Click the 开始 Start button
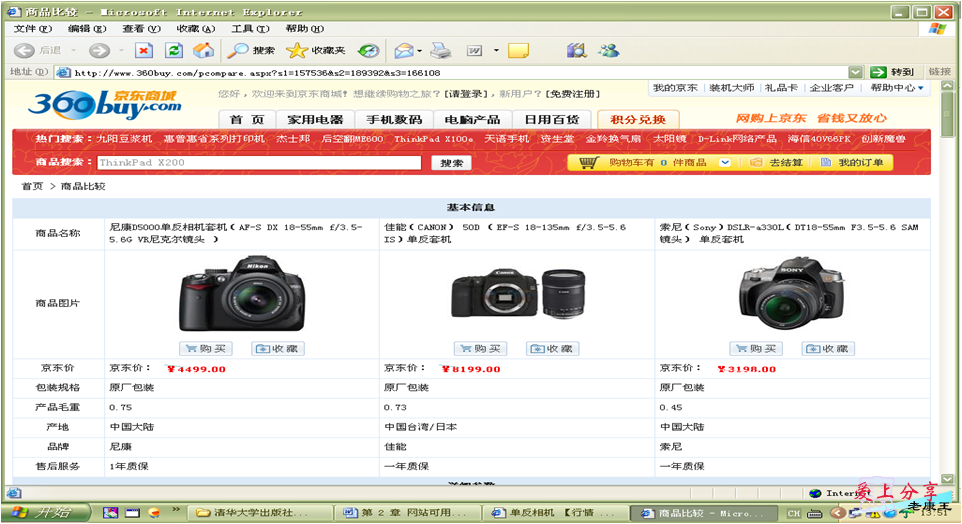Viewport: 962px width, 524px height. click(x=46, y=513)
